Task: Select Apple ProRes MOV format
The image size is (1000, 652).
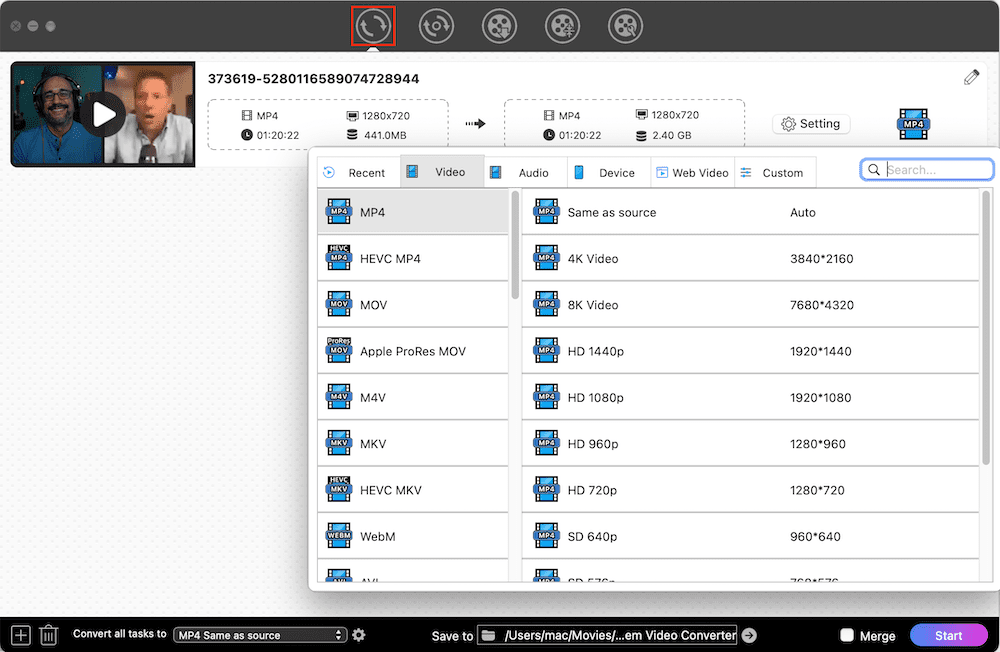Action: [x=413, y=351]
